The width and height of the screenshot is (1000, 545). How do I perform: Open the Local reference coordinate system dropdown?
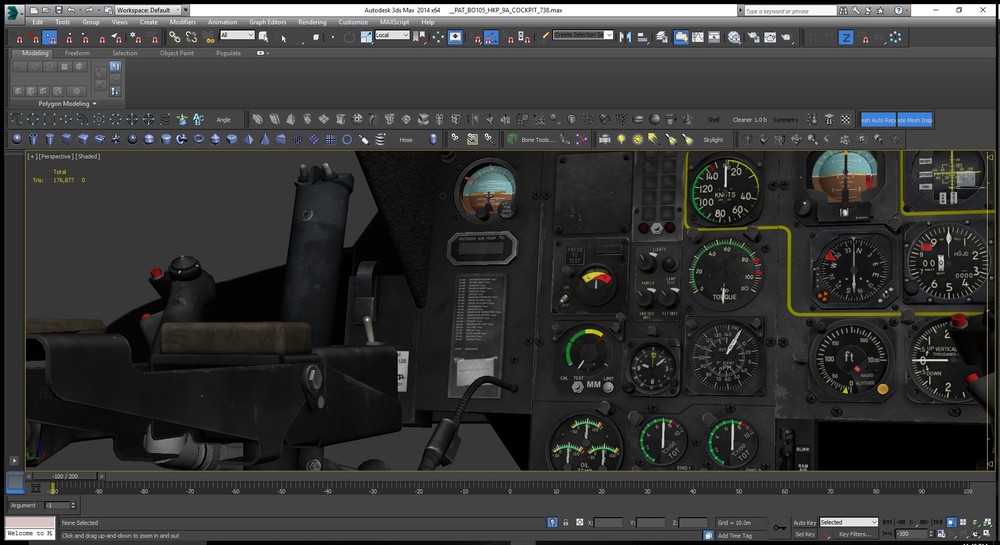pyautogui.click(x=392, y=35)
